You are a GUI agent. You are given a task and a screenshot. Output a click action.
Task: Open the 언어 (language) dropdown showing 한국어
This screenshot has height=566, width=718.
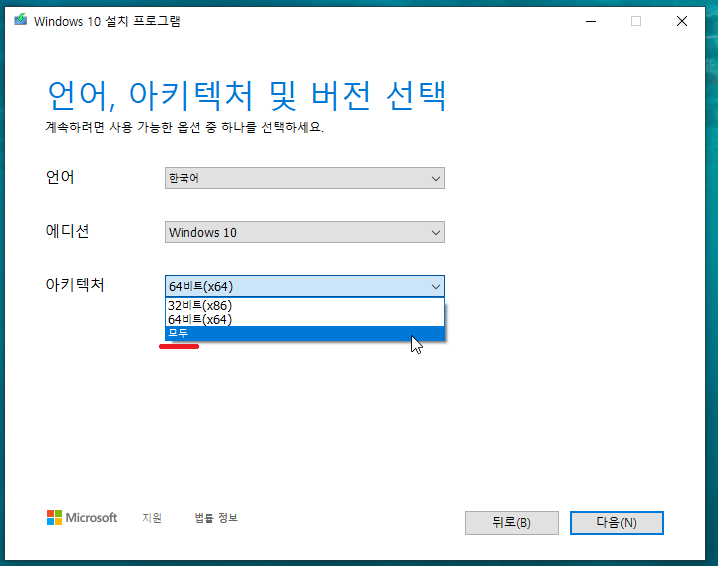click(x=305, y=178)
